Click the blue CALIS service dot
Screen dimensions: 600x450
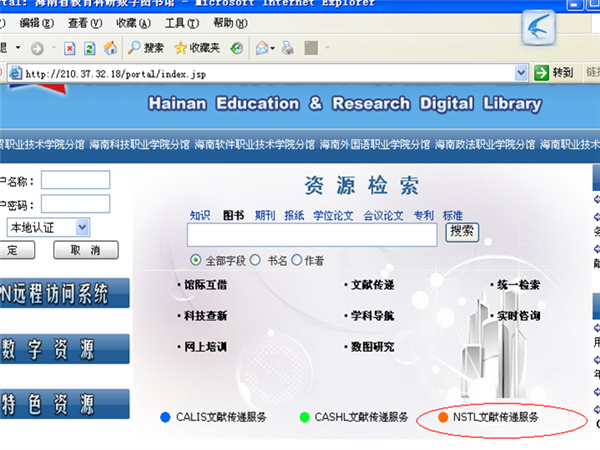click(165, 417)
